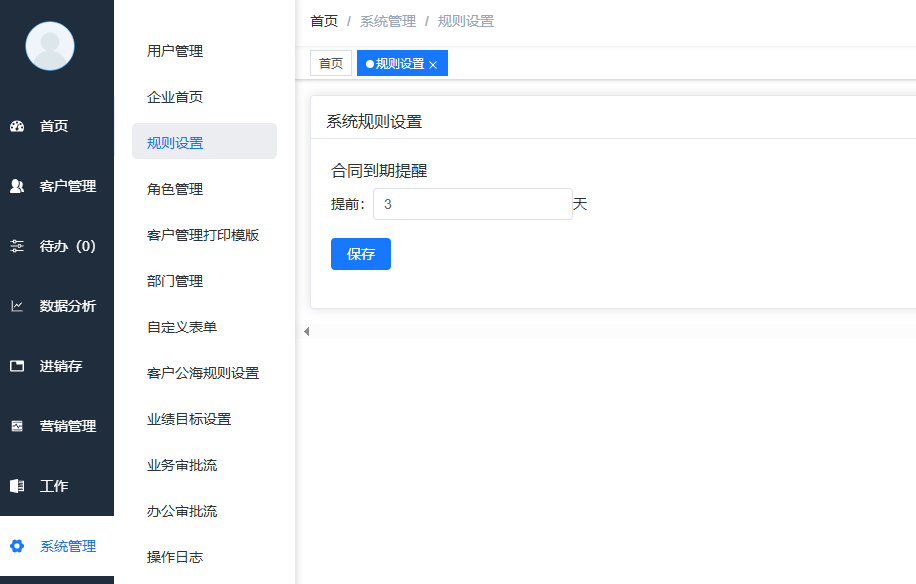916x584 pixels.
Task: Select 系统管理 in the sidebar
Action: [x=57, y=546]
